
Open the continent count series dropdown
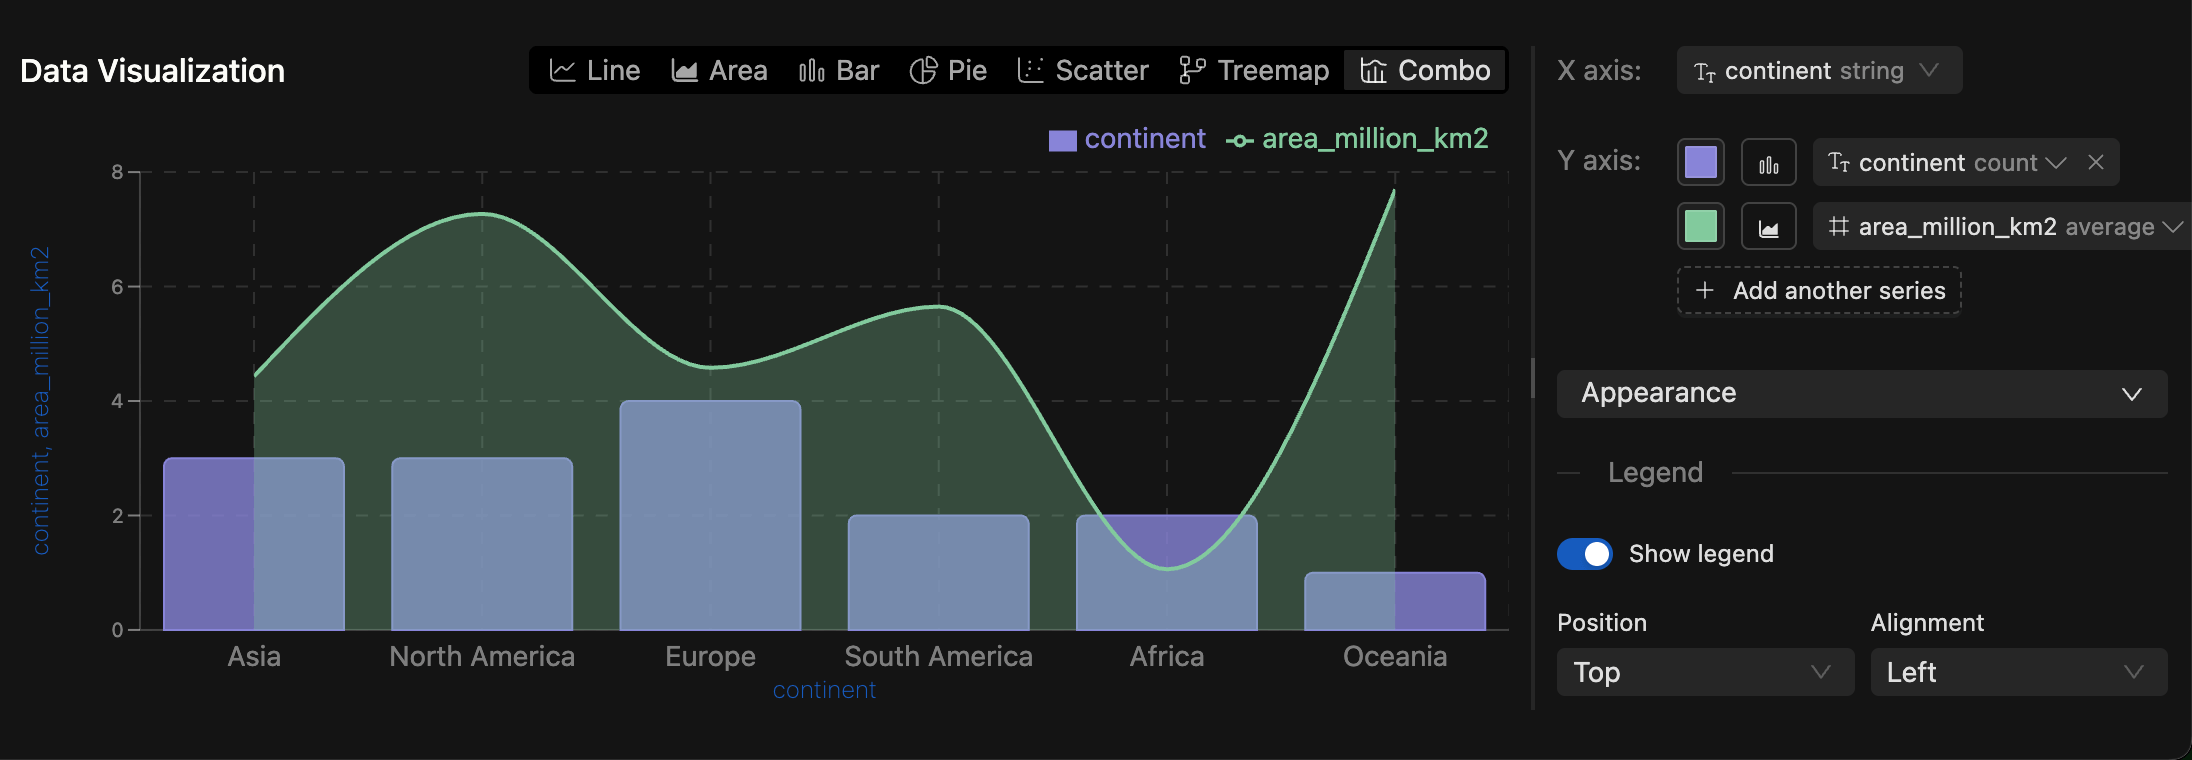[x=1946, y=162]
